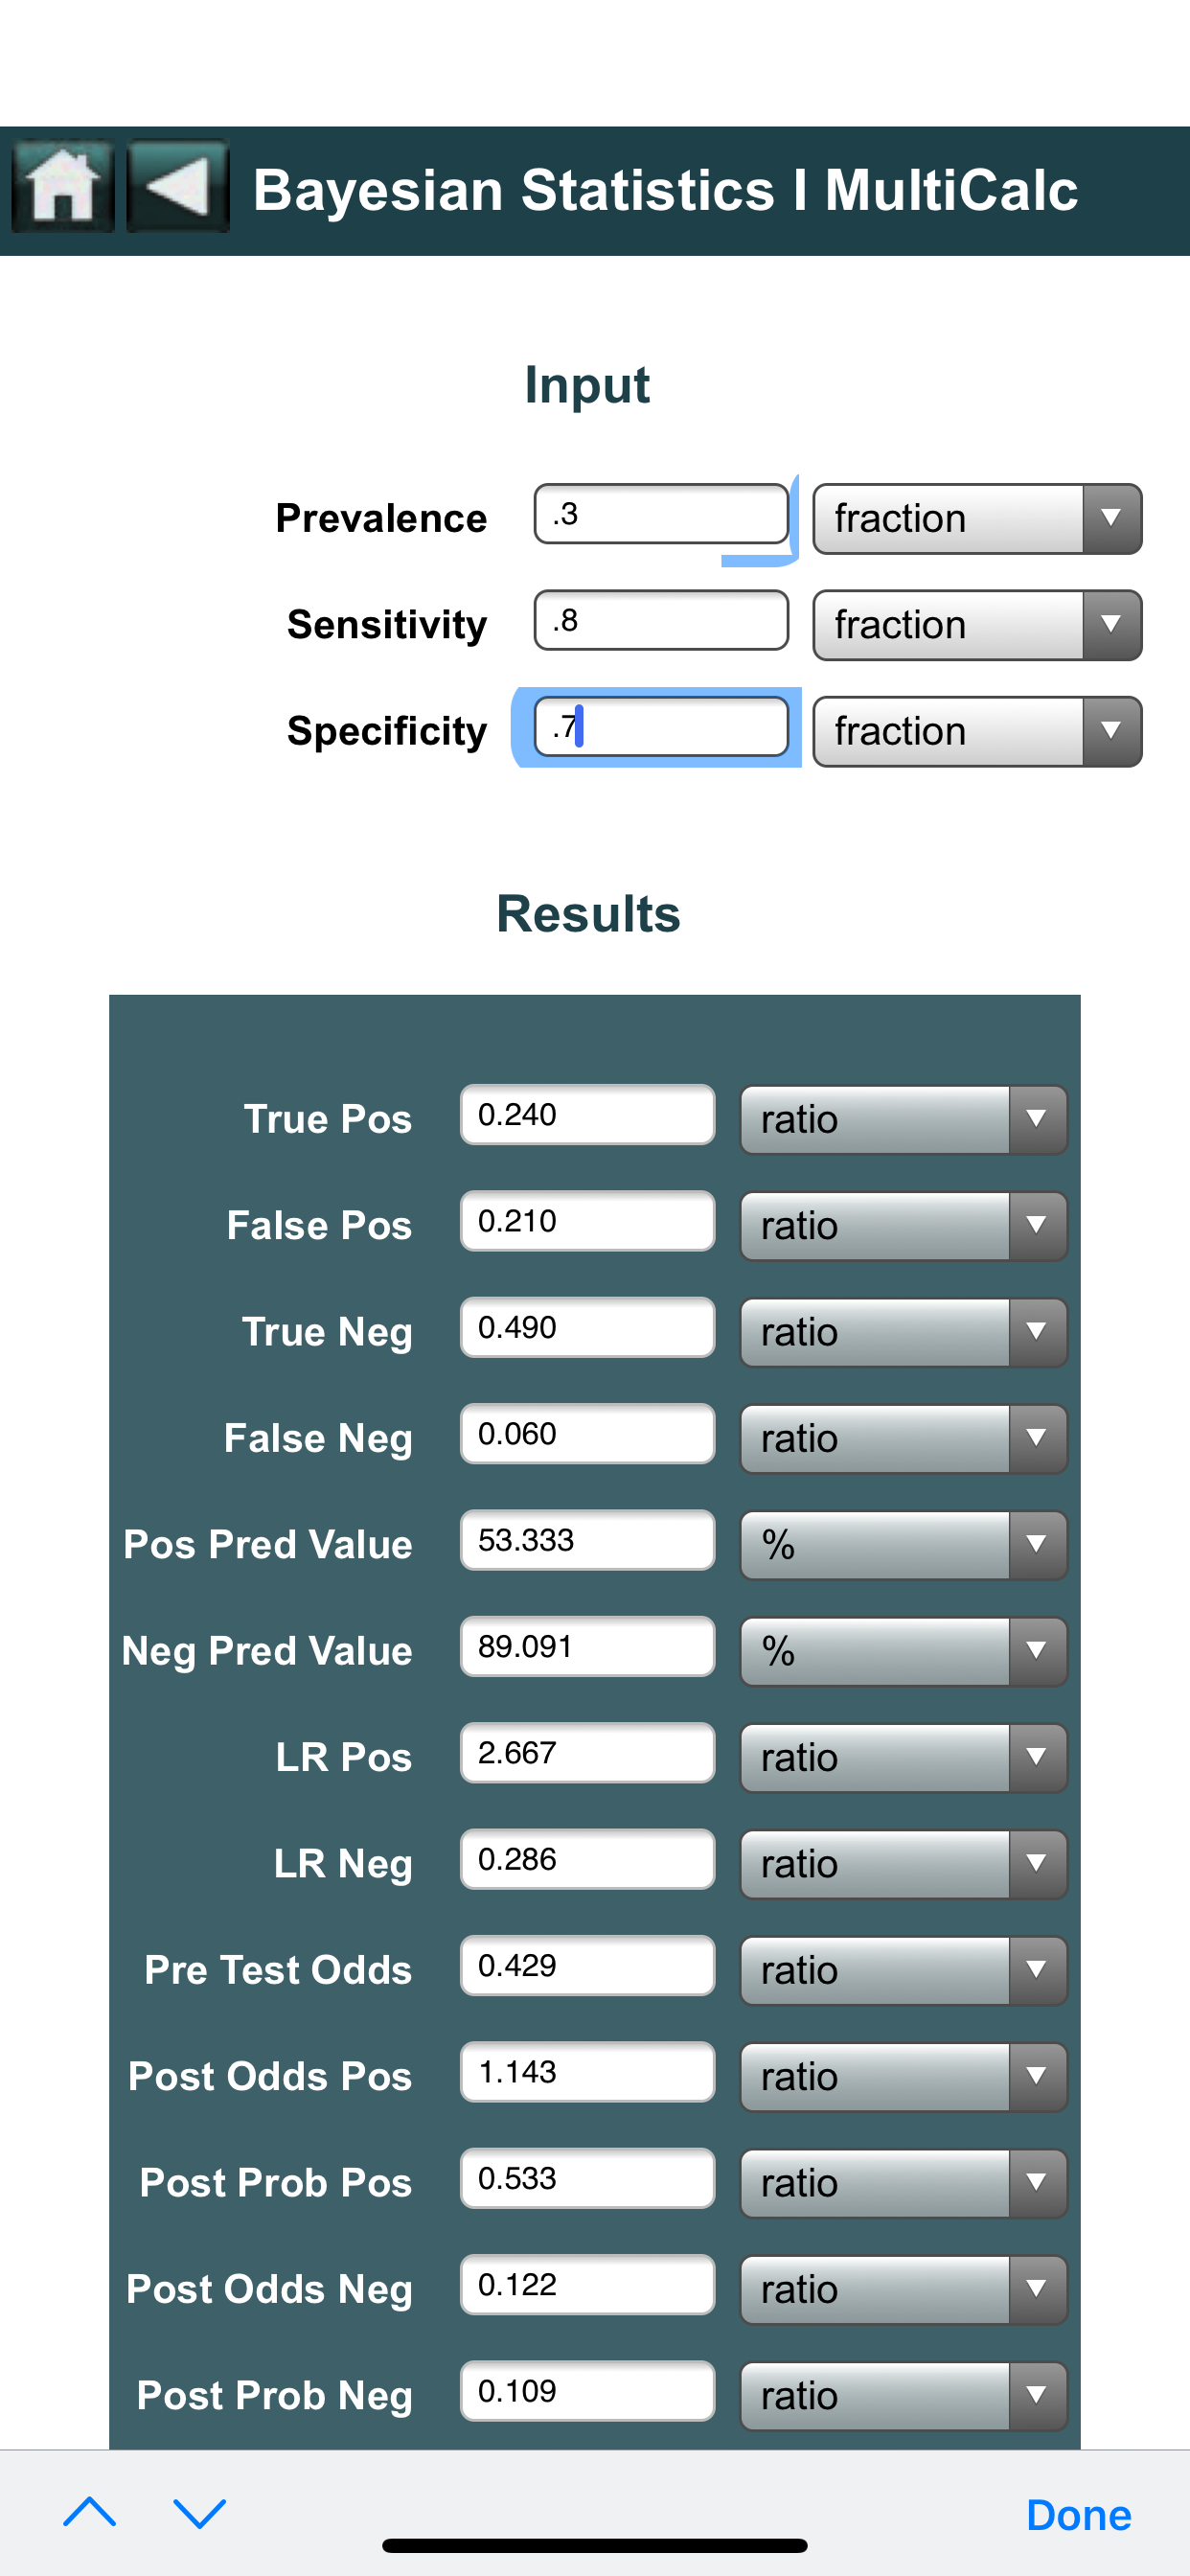Focus the Sensitivity input field
Screen dimensions: 1190x2576
pyautogui.click(x=661, y=621)
